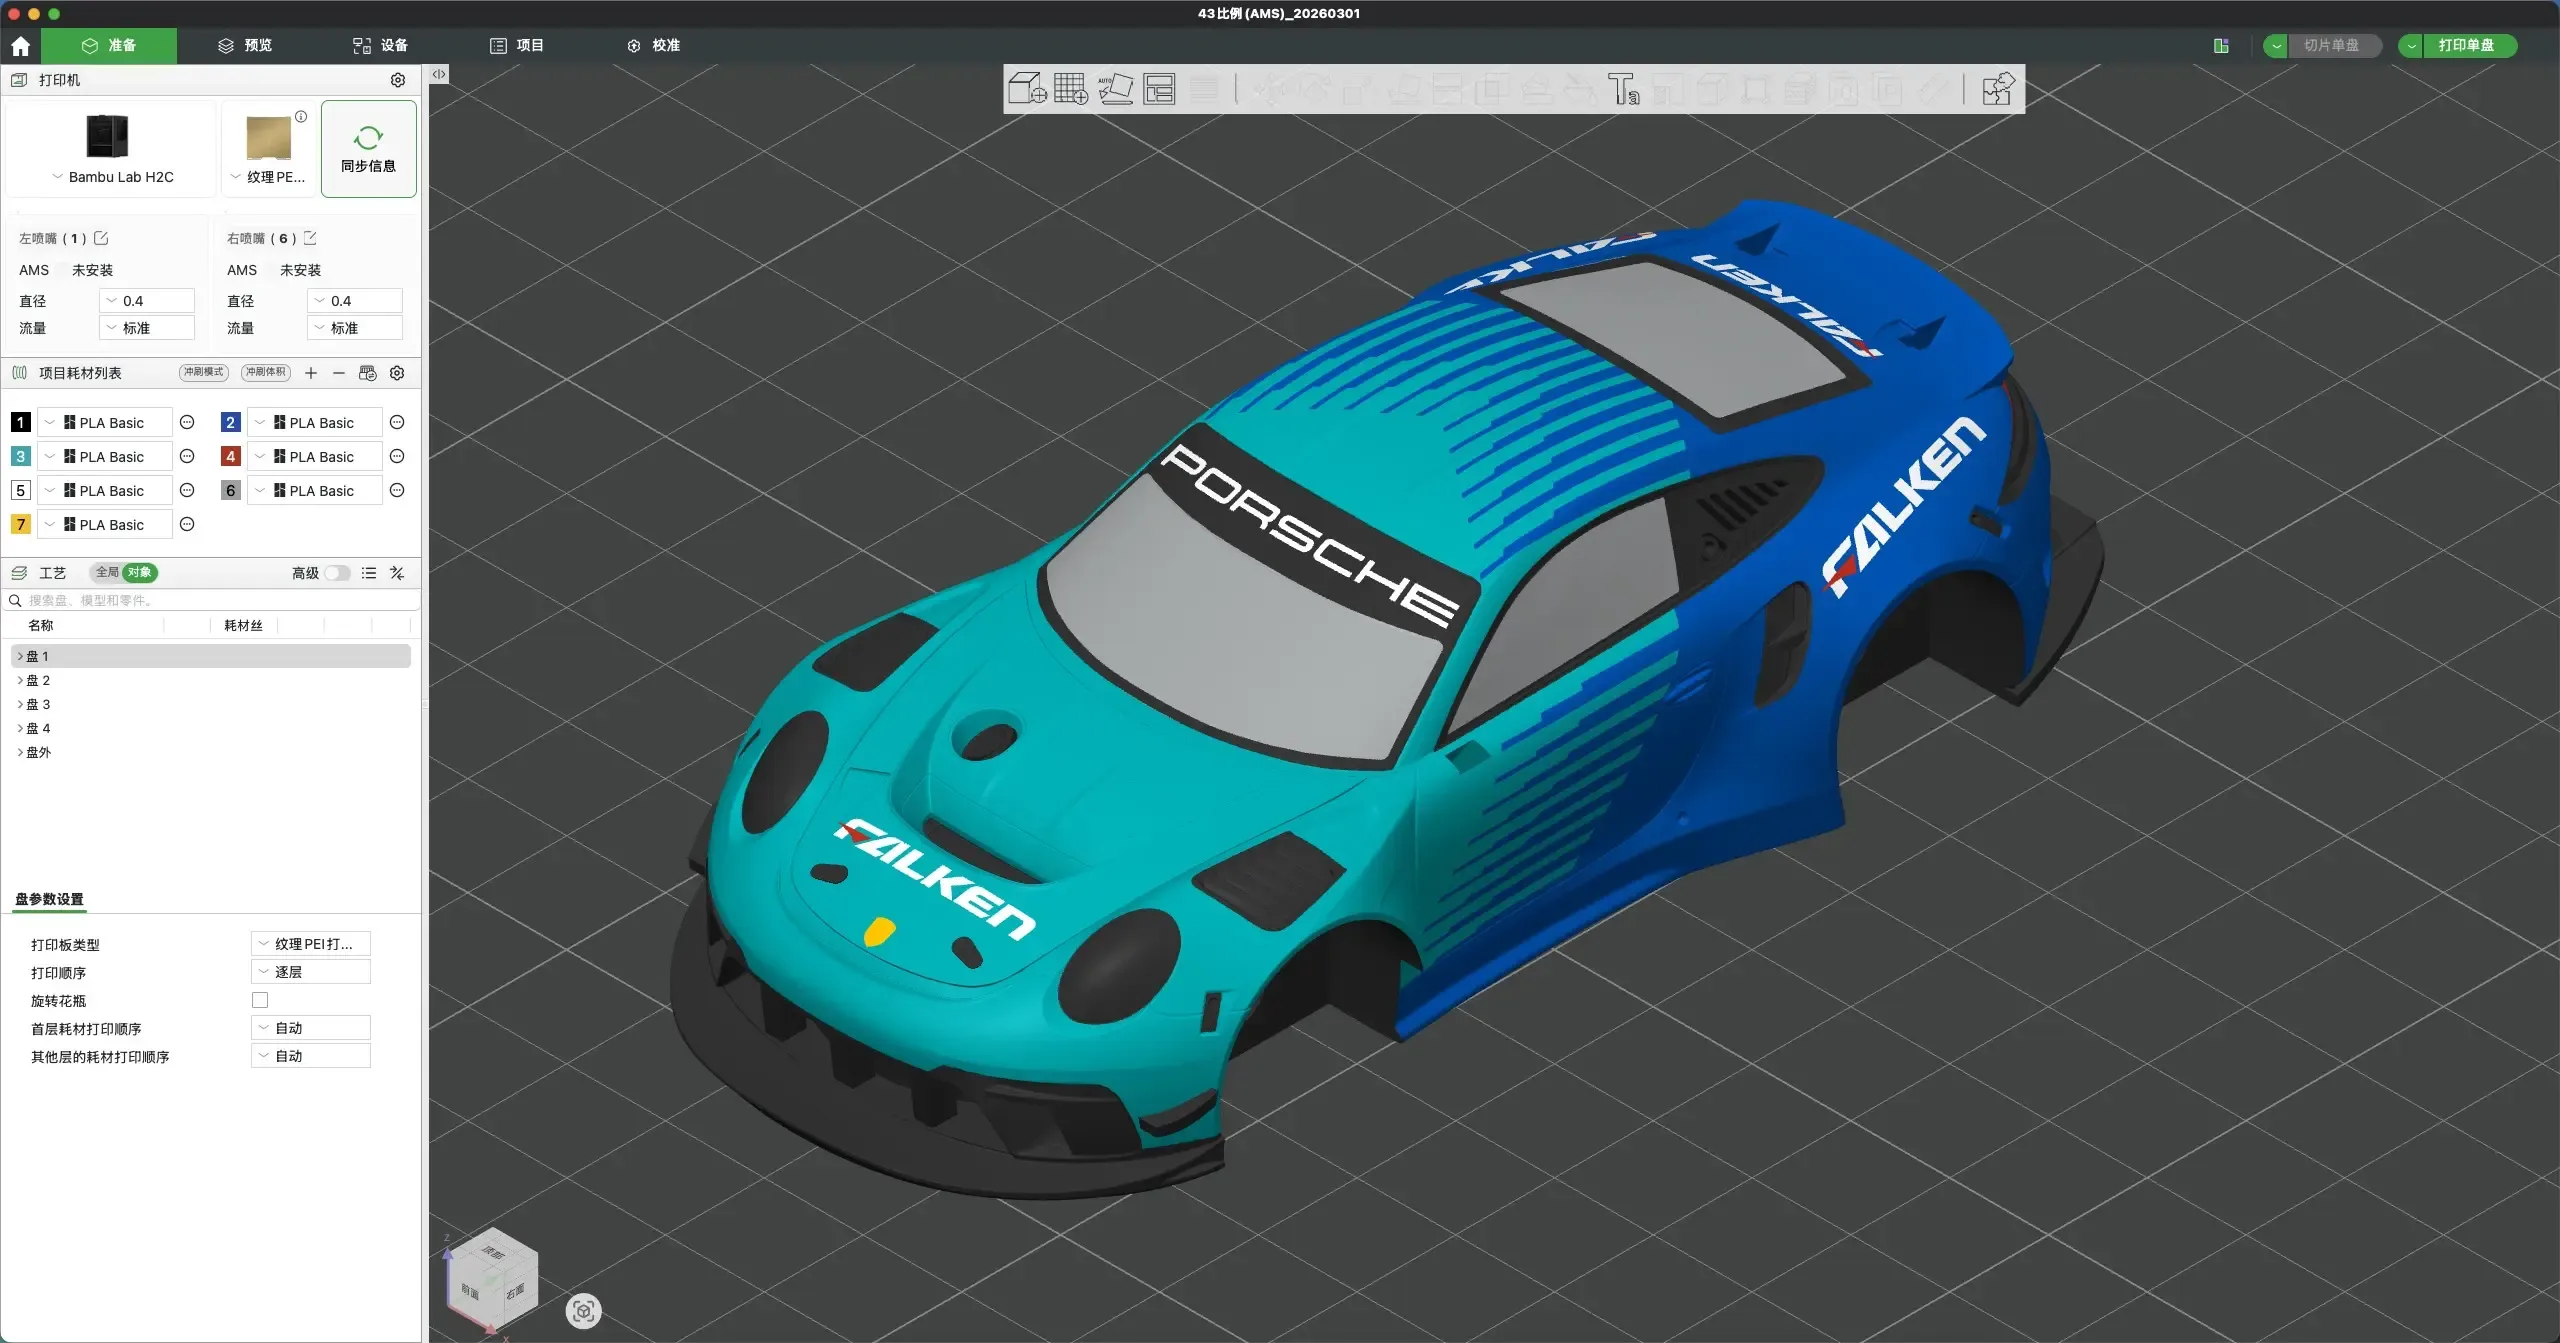Screen dimensions: 2560x1343
Task: Open more options for filament 3
Action: tap(187, 457)
